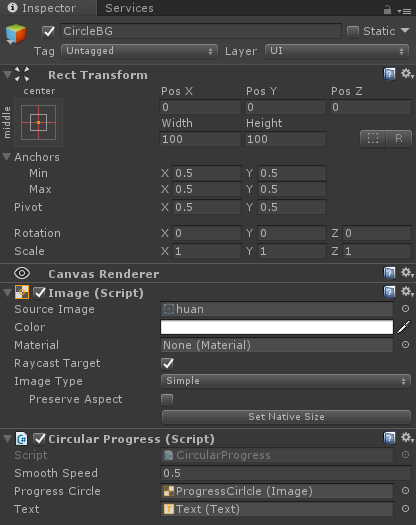This screenshot has height=525, width=416.
Task: Toggle blueprint mode in Rect Transform
Action: click(373, 138)
